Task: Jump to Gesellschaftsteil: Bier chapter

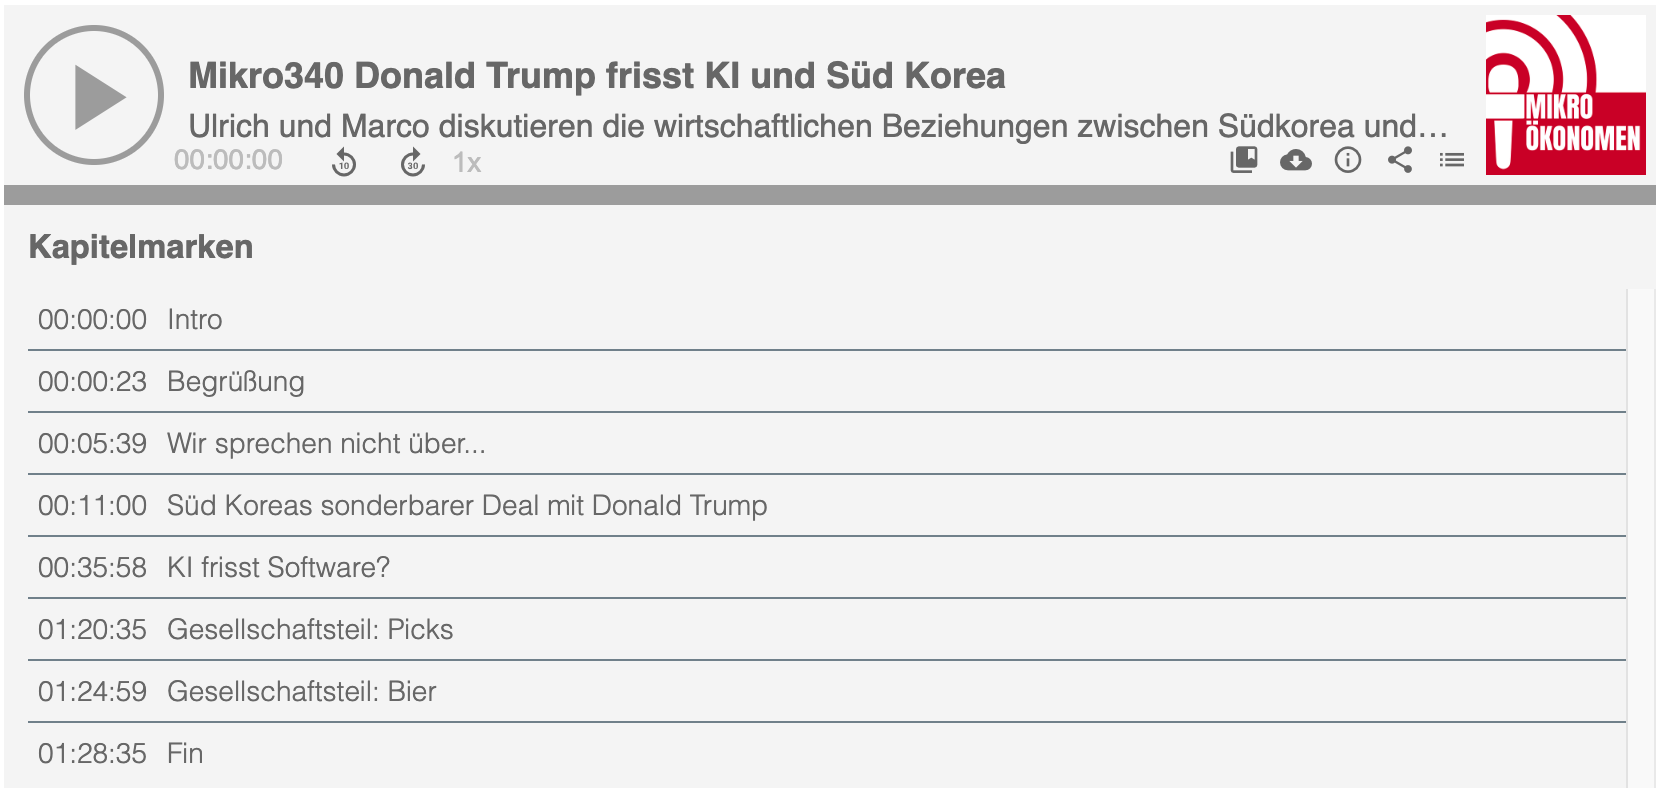Action: click(x=827, y=692)
